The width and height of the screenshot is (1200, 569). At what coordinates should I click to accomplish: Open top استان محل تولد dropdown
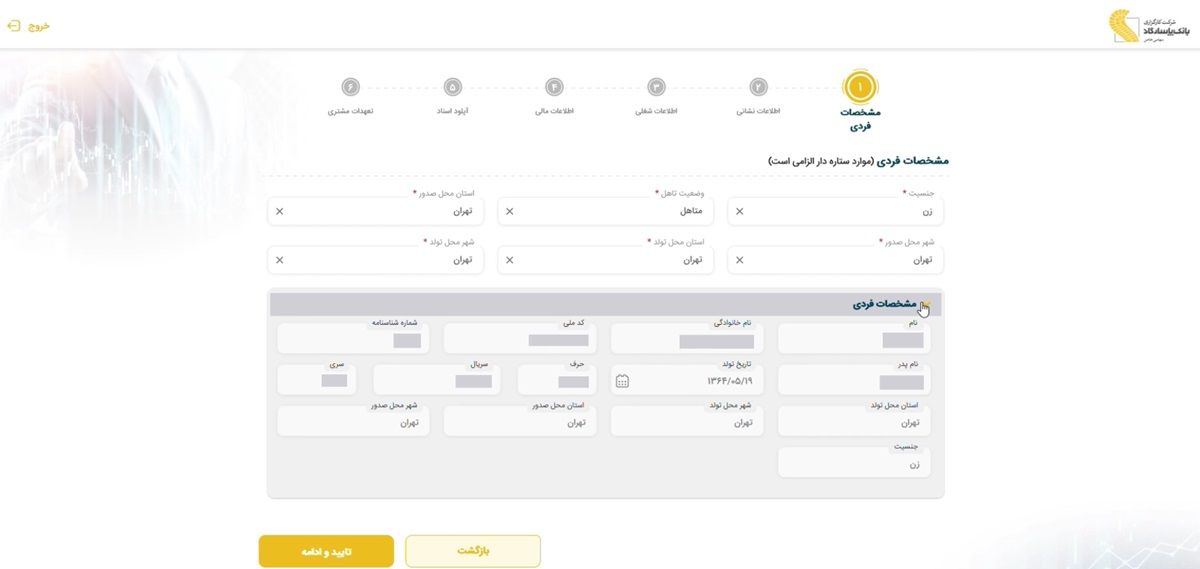(605, 260)
